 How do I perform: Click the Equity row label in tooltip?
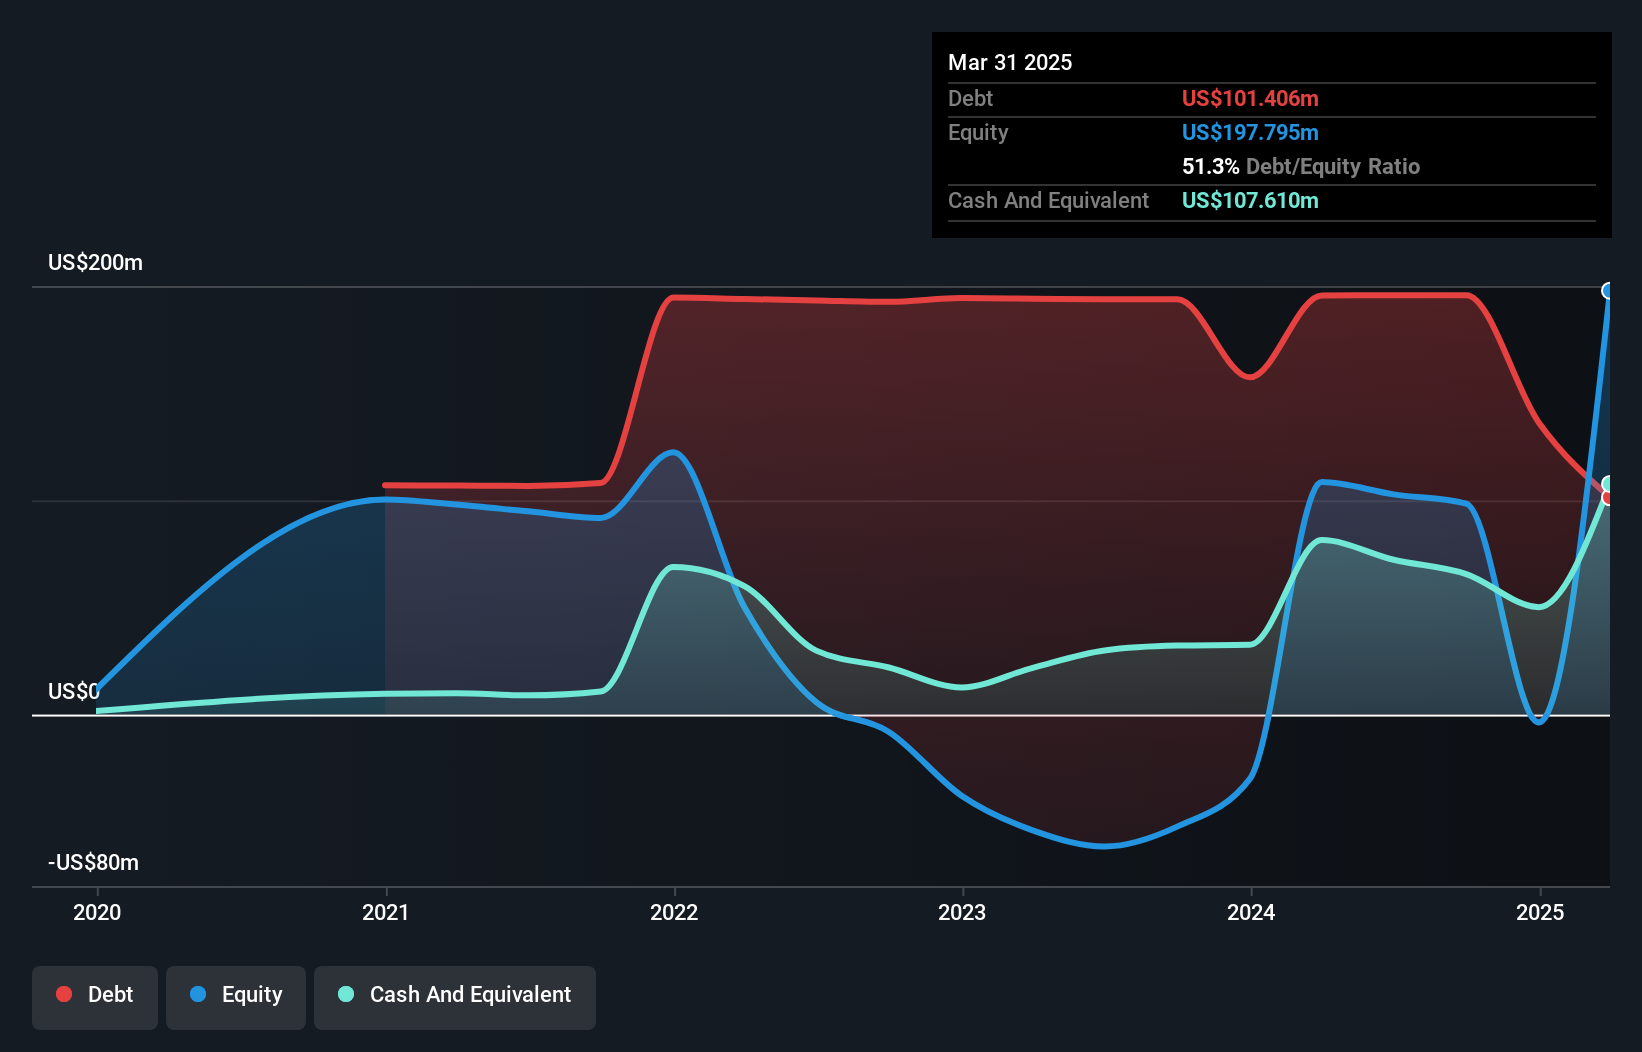[x=978, y=133]
